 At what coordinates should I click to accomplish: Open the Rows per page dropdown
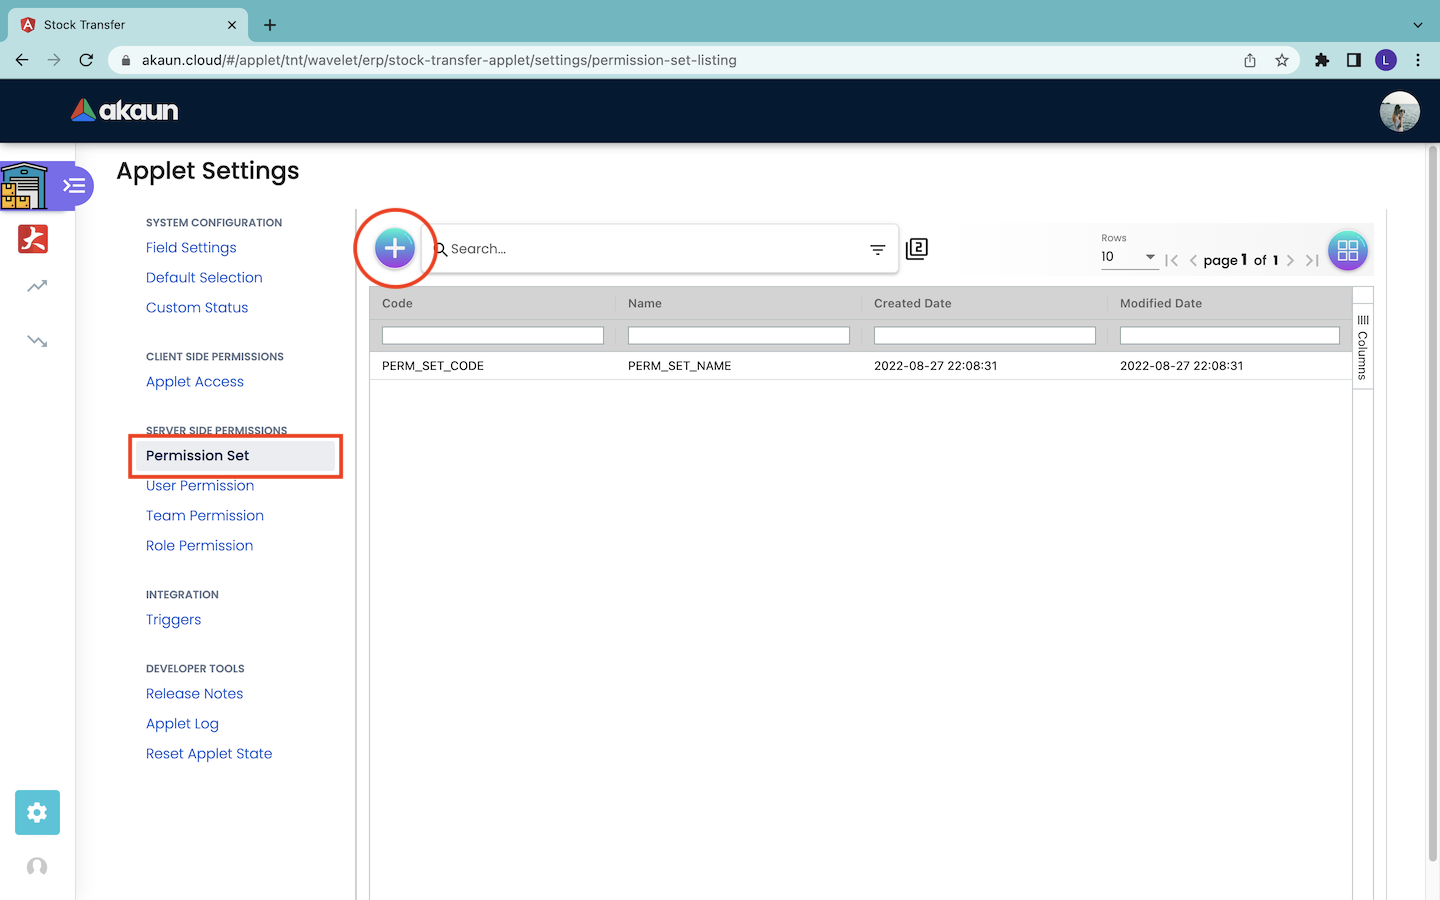(1128, 257)
